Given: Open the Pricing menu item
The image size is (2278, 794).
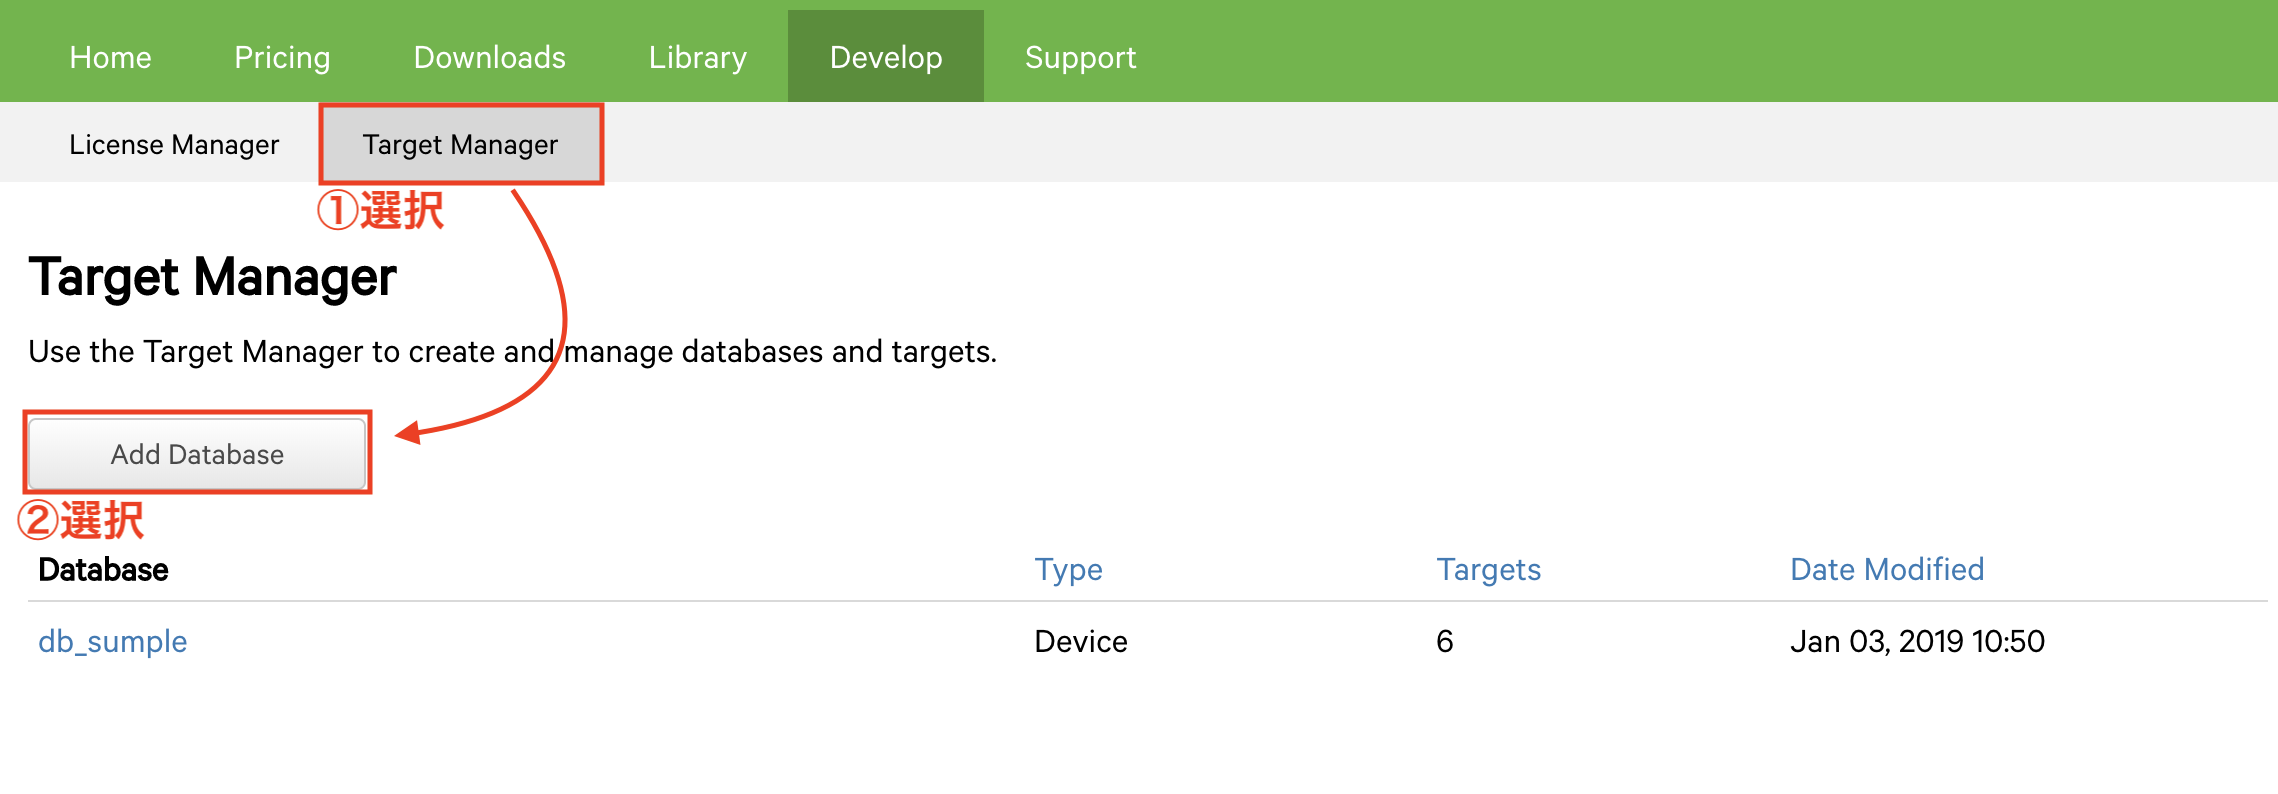Looking at the screenshot, I should pos(282,57).
